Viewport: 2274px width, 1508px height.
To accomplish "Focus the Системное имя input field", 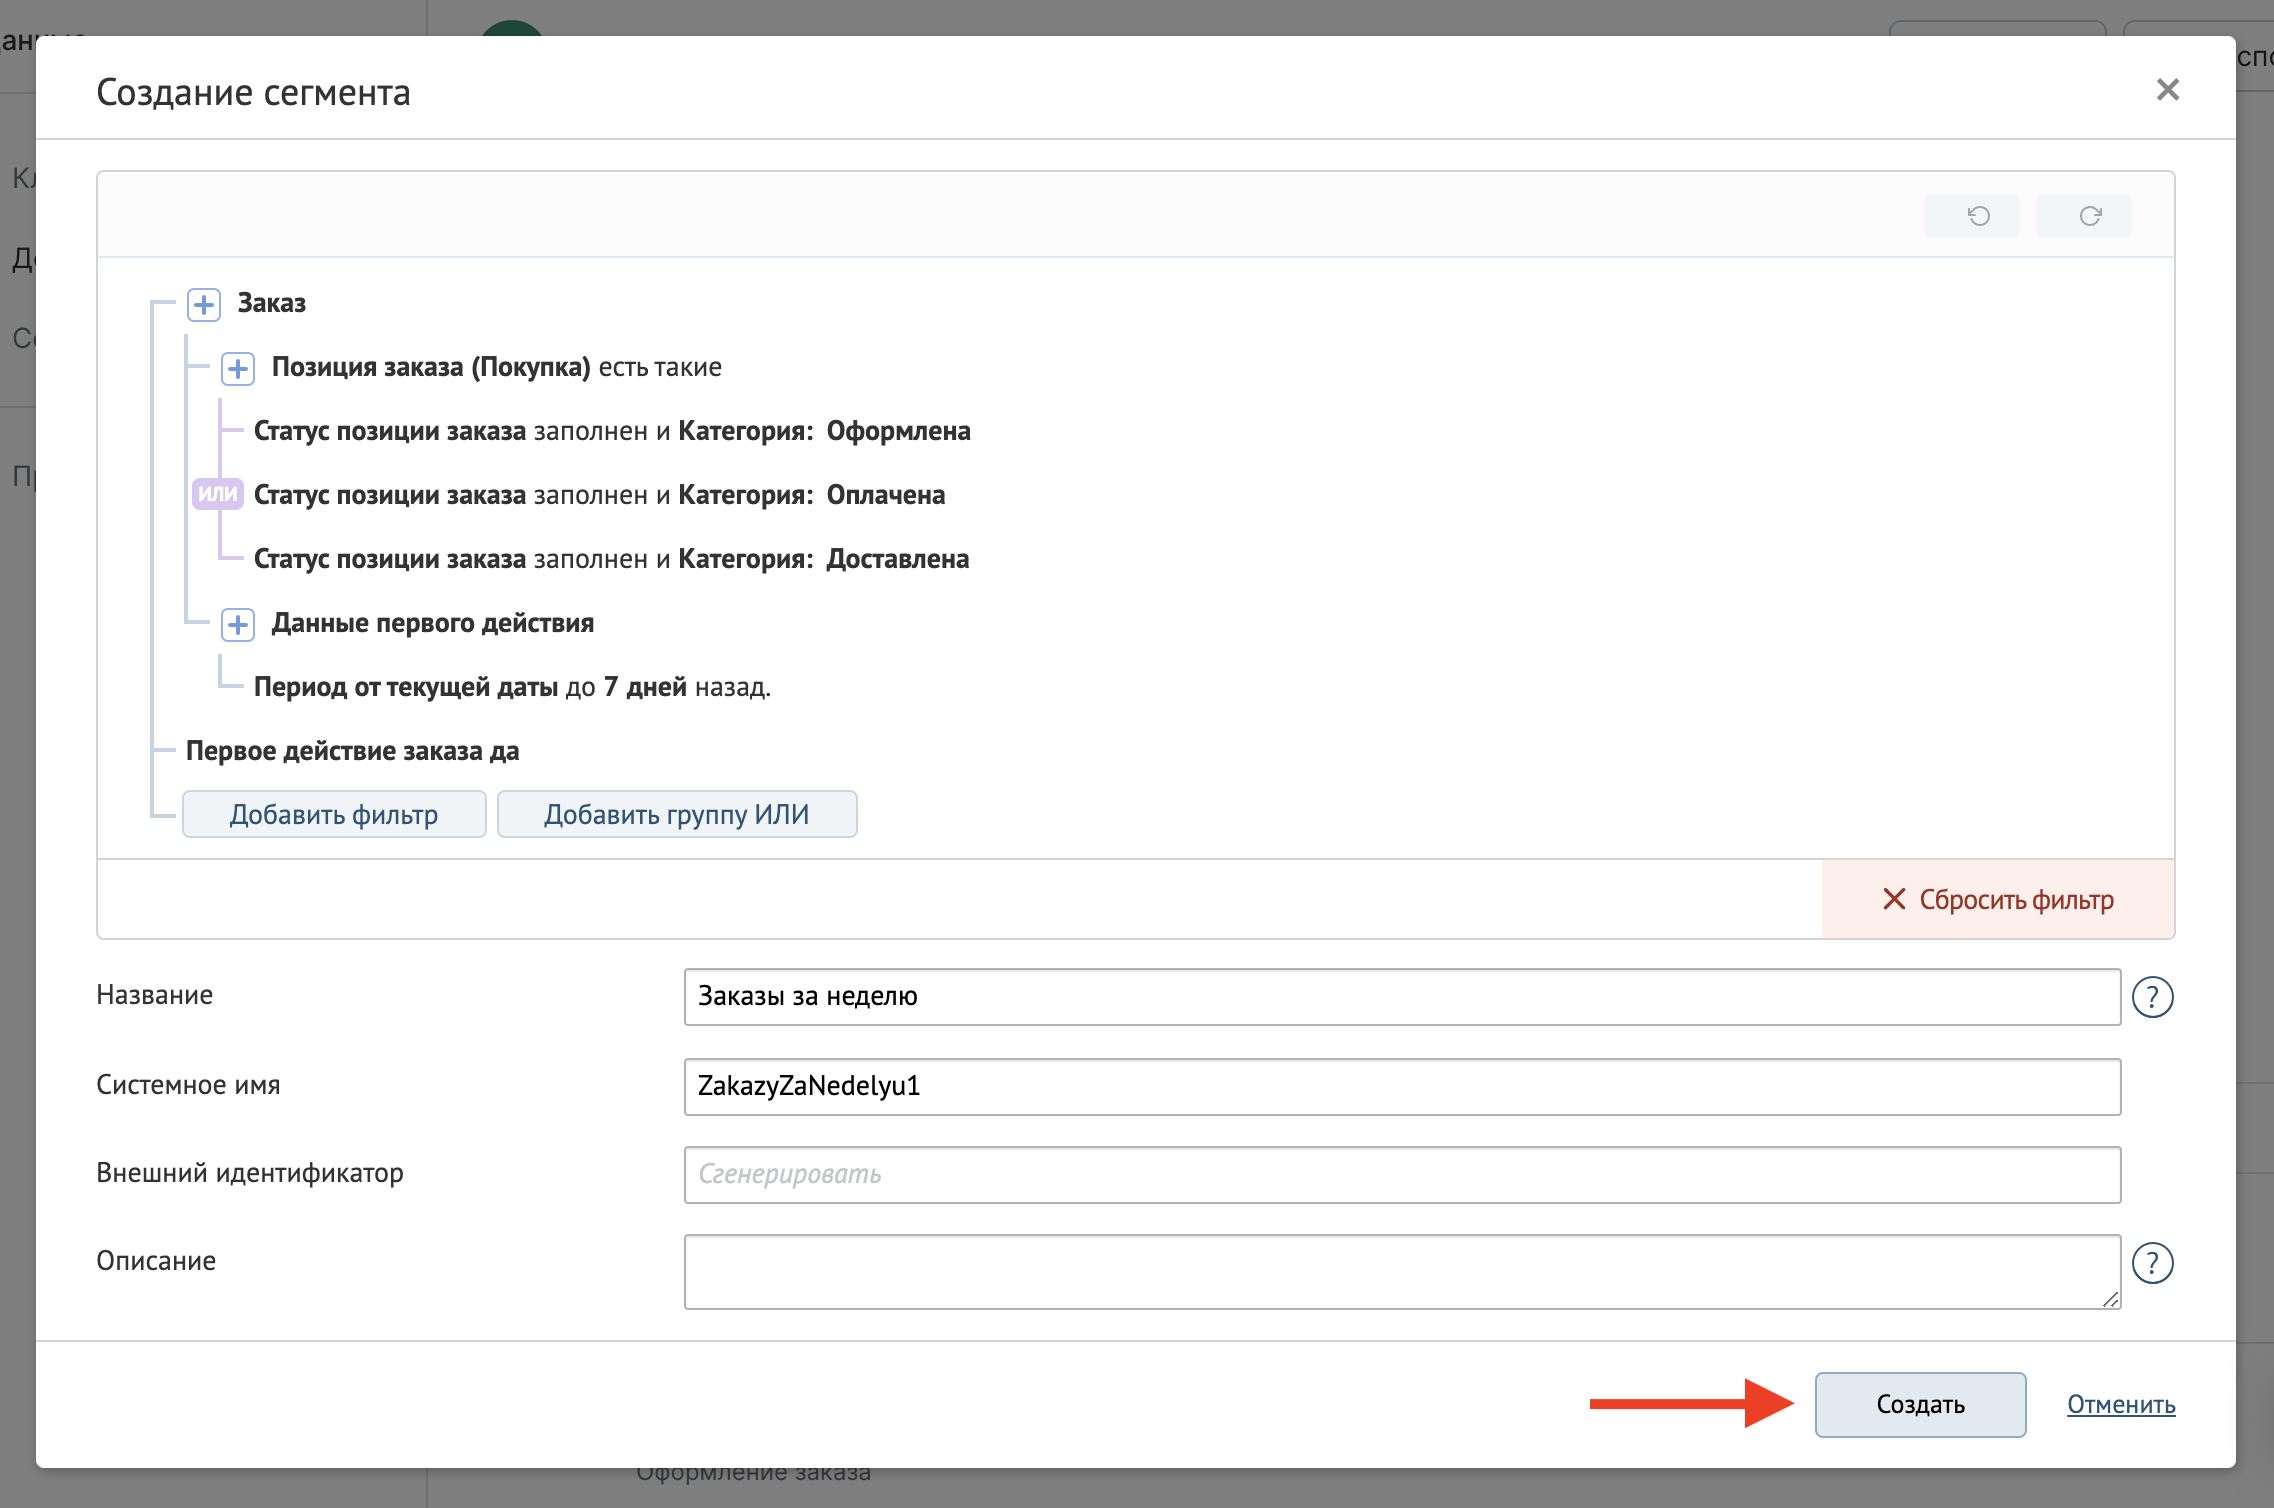I will (x=1402, y=1086).
